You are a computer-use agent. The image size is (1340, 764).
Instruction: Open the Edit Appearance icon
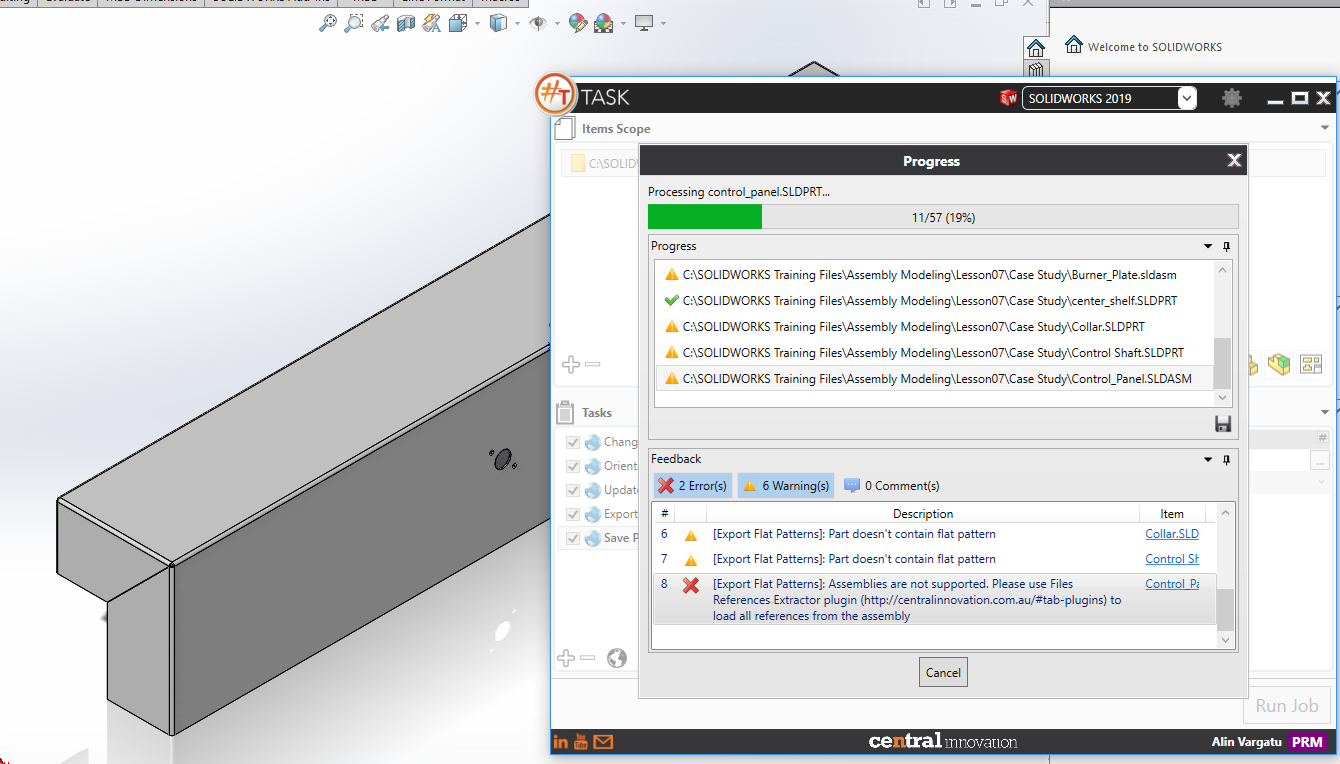(577, 23)
